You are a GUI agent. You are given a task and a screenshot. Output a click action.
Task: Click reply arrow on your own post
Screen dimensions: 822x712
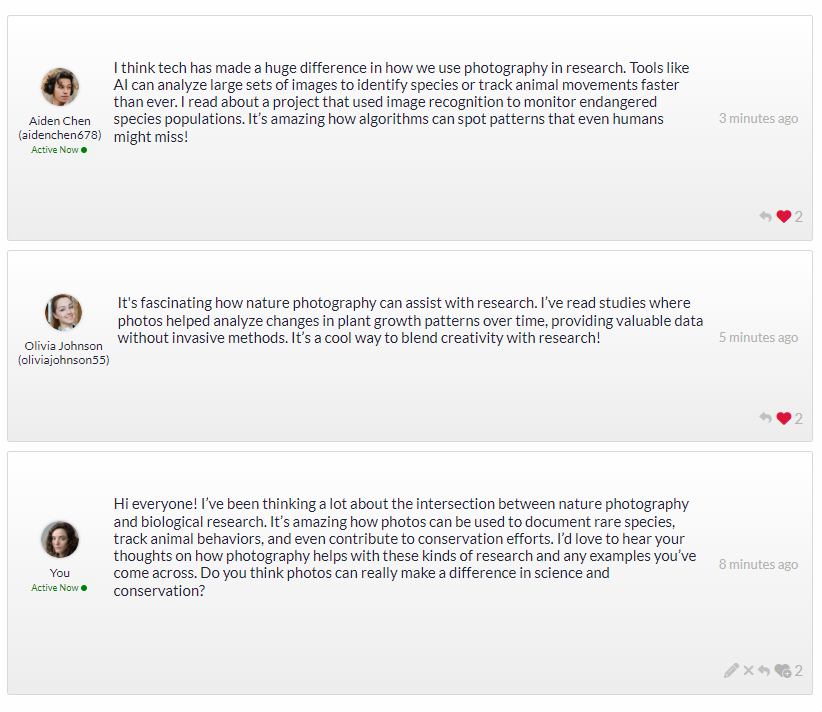(764, 670)
